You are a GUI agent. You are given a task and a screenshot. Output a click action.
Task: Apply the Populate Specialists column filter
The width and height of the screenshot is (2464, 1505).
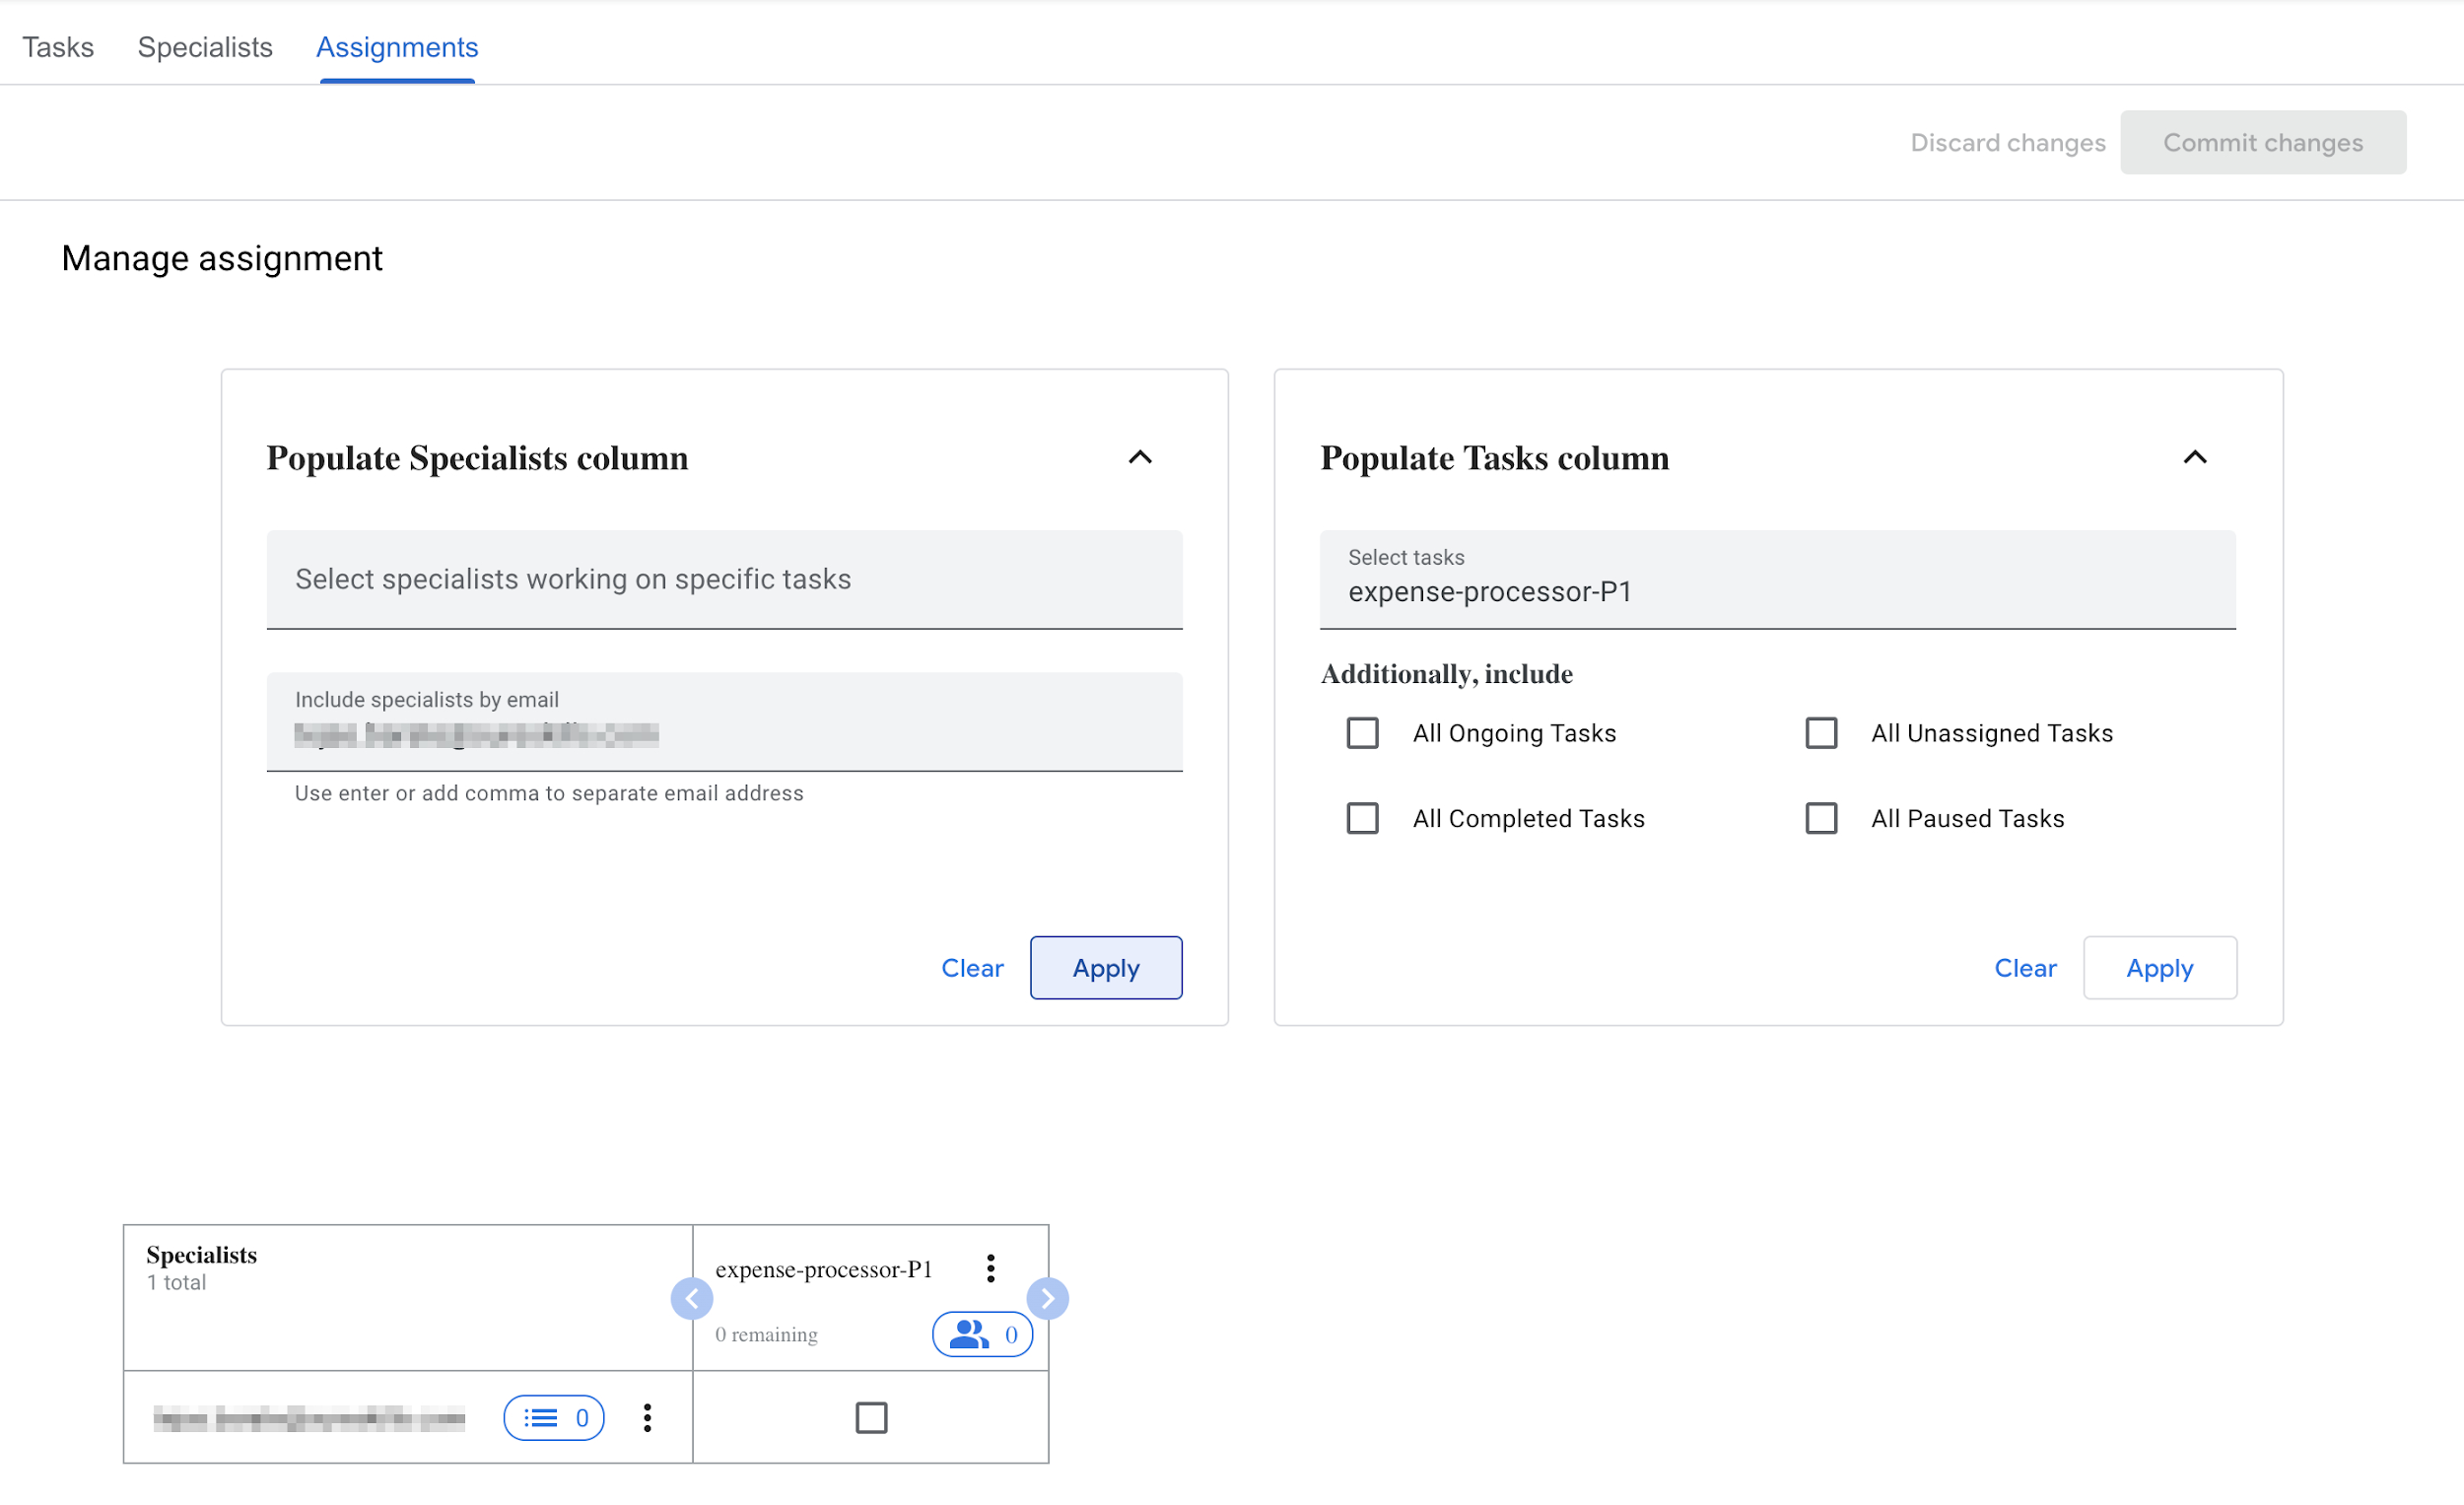coord(1105,966)
